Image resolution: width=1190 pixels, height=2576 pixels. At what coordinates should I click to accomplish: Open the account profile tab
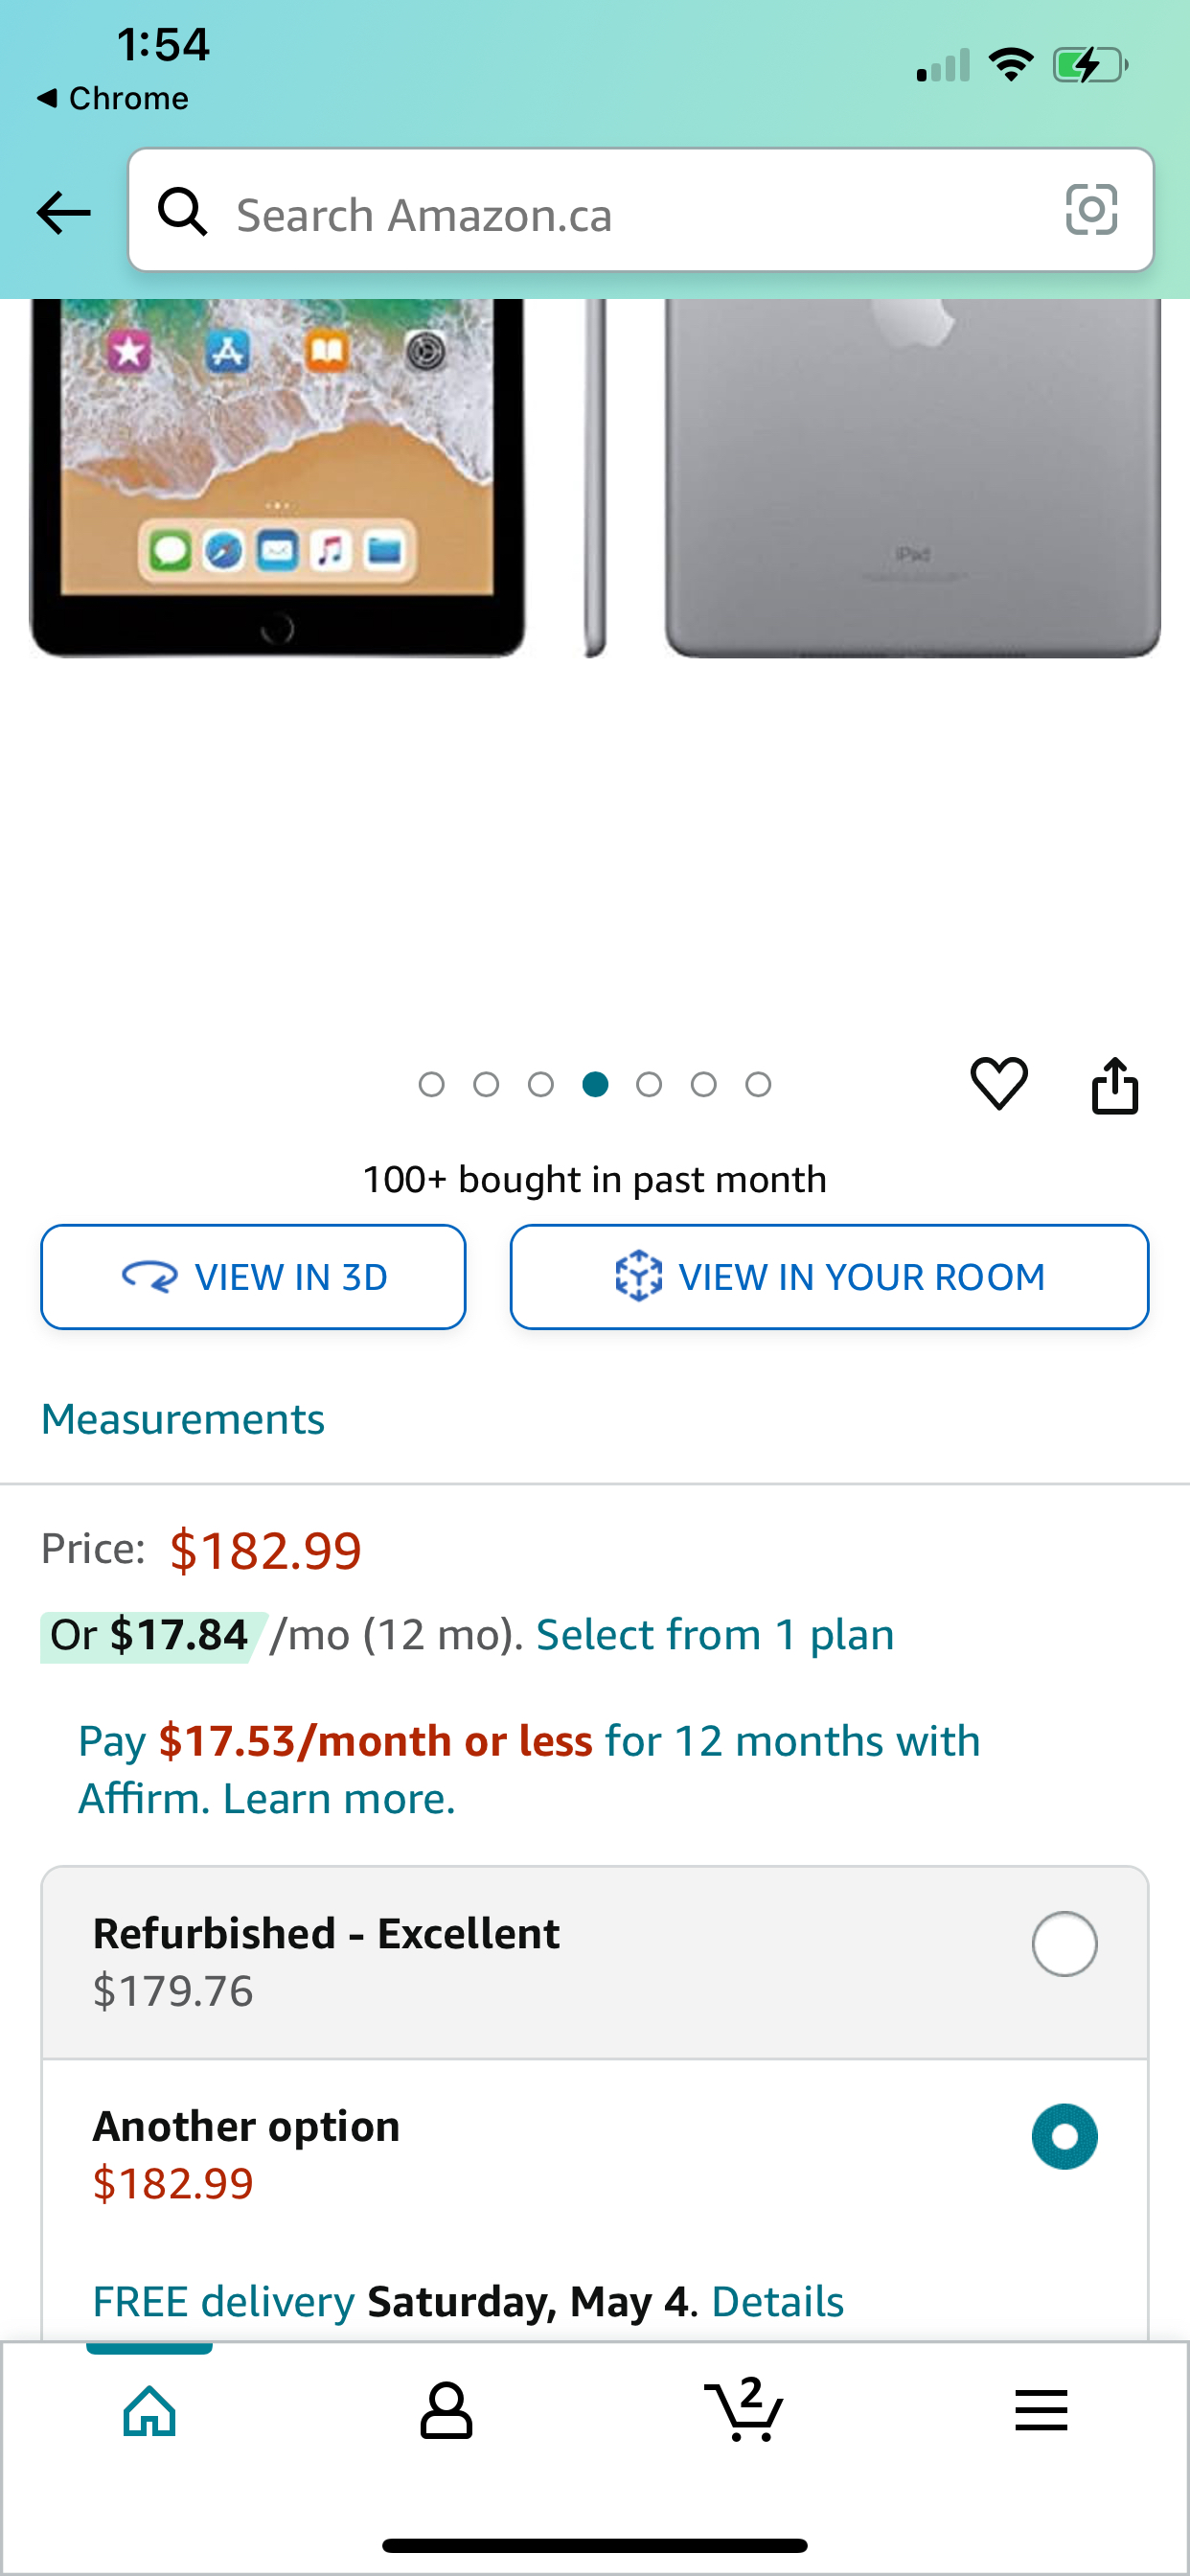446,2410
